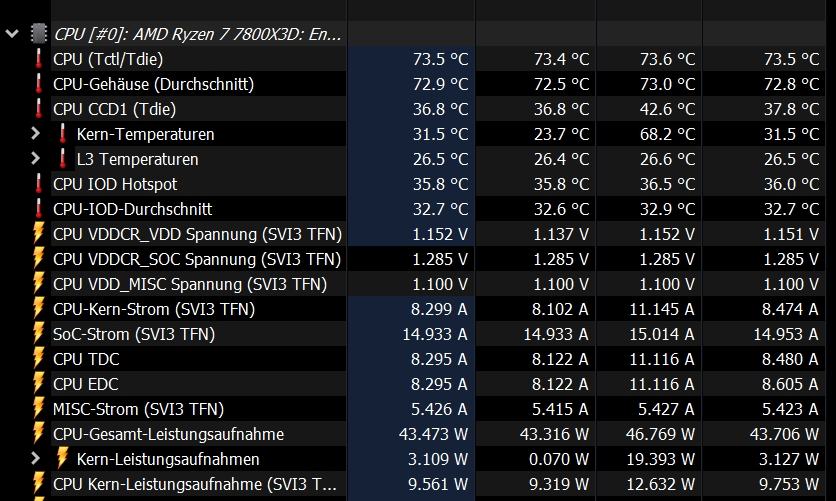
Task: Click the 8.480 A CPU TDC average value
Action: pyautogui.click(x=790, y=359)
